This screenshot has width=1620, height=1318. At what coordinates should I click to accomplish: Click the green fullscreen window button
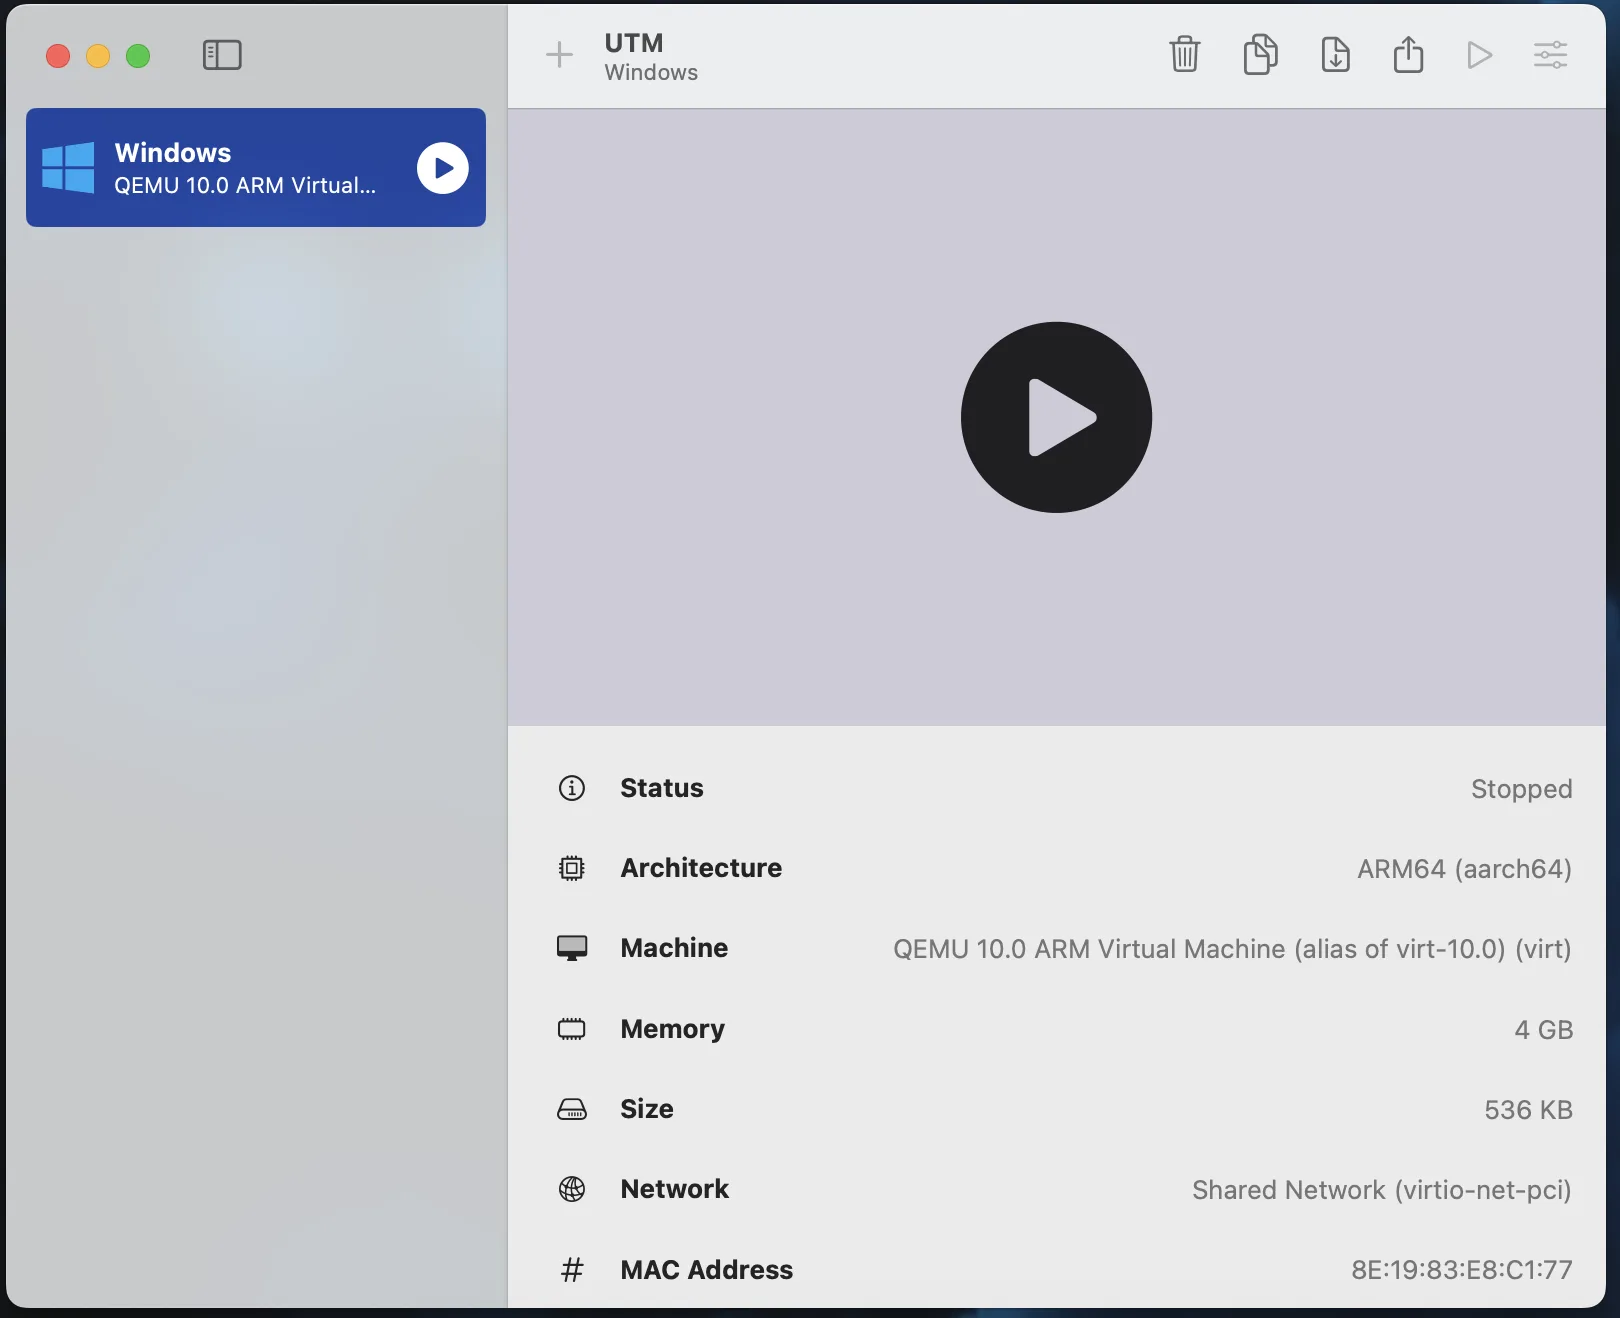pyautogui.click(x=138, y=56)
